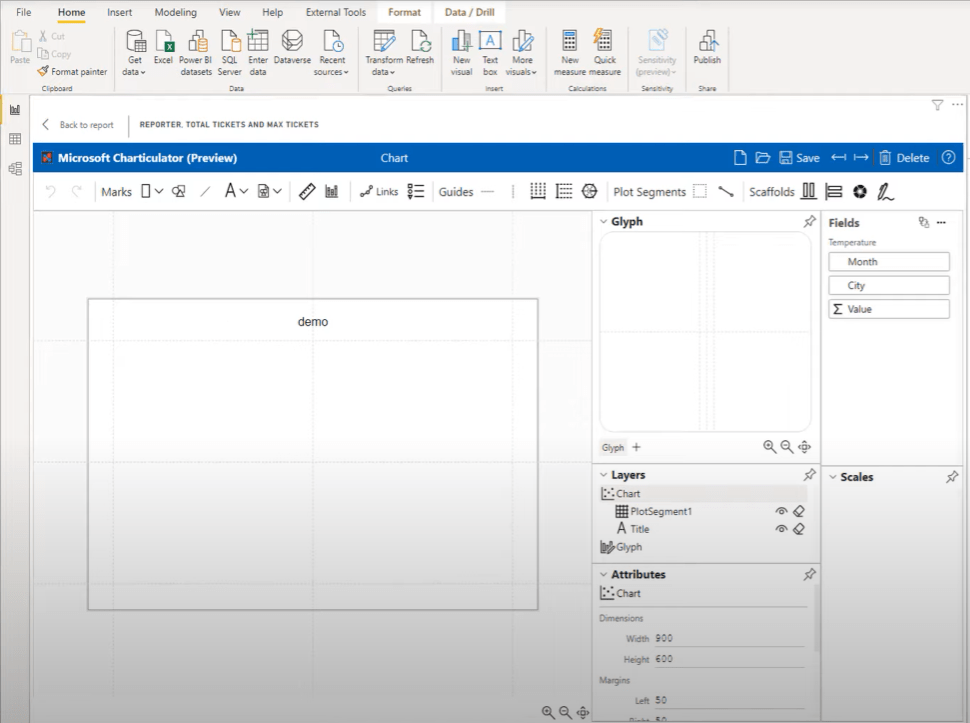The height and width of the screenshot is (723, 970).
Task: Open the Format ribbon tab
Action: pos(405,12)
